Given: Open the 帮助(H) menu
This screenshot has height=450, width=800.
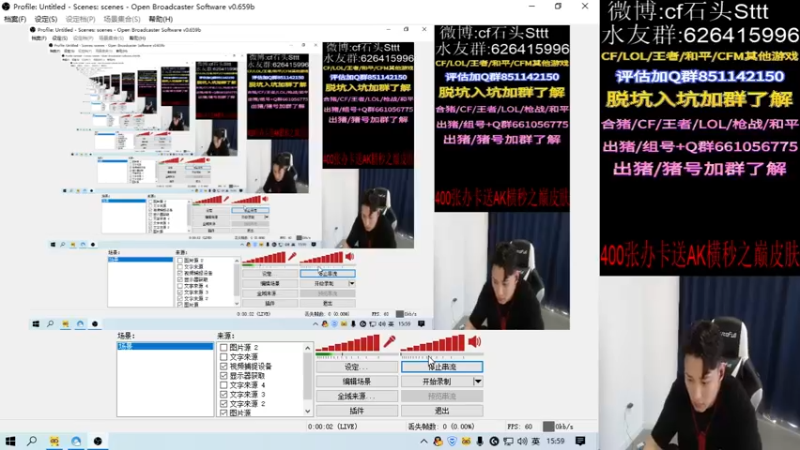Looking at the screenshot, I should click(161, 19).
